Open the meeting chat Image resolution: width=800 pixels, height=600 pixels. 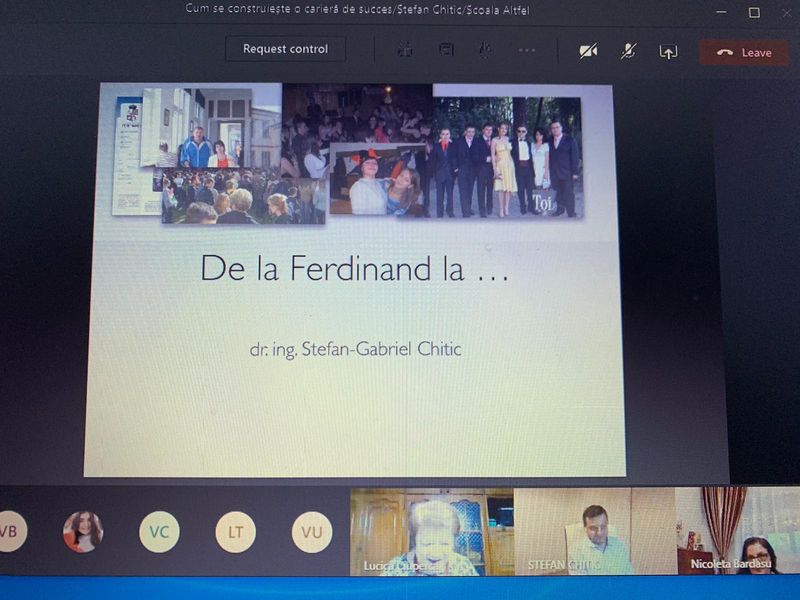446,50
